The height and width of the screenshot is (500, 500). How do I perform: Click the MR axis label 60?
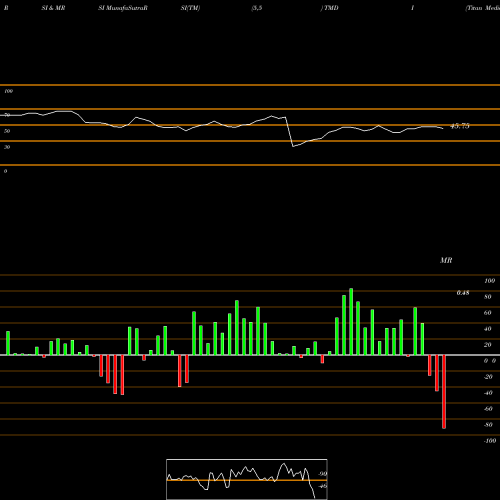point(488,313)
